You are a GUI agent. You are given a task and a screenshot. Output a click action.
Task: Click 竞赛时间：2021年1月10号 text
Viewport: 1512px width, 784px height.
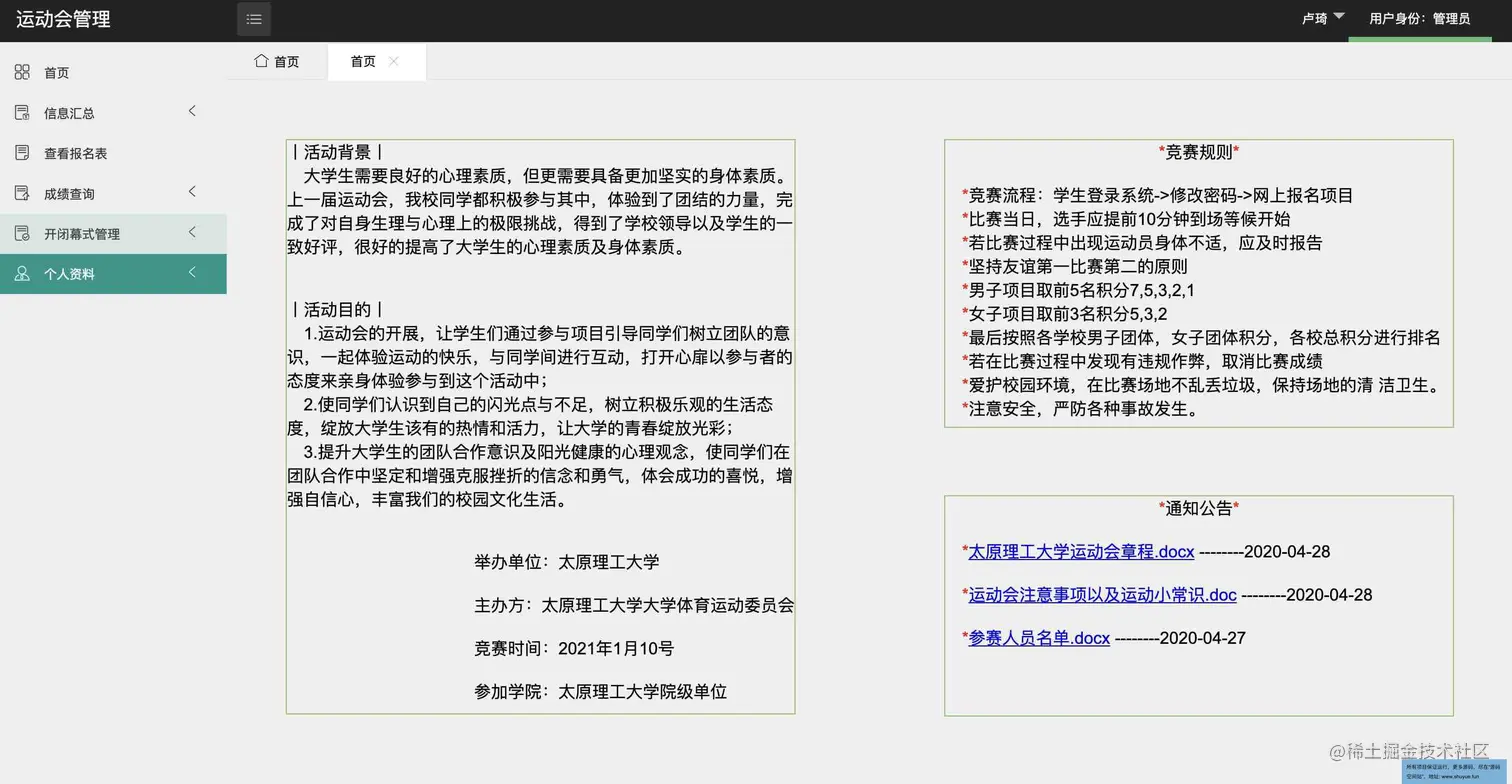[x=574, y=648]
